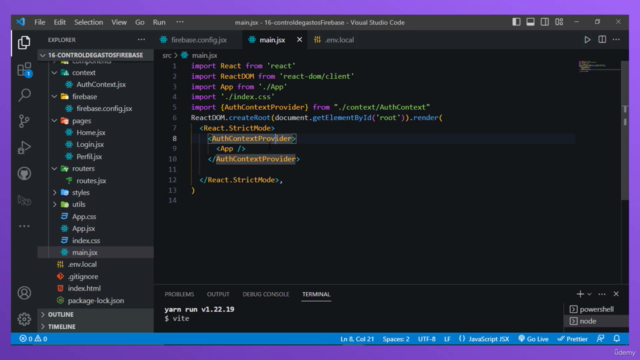Customize layout icon in title bar

pos(559,22)
